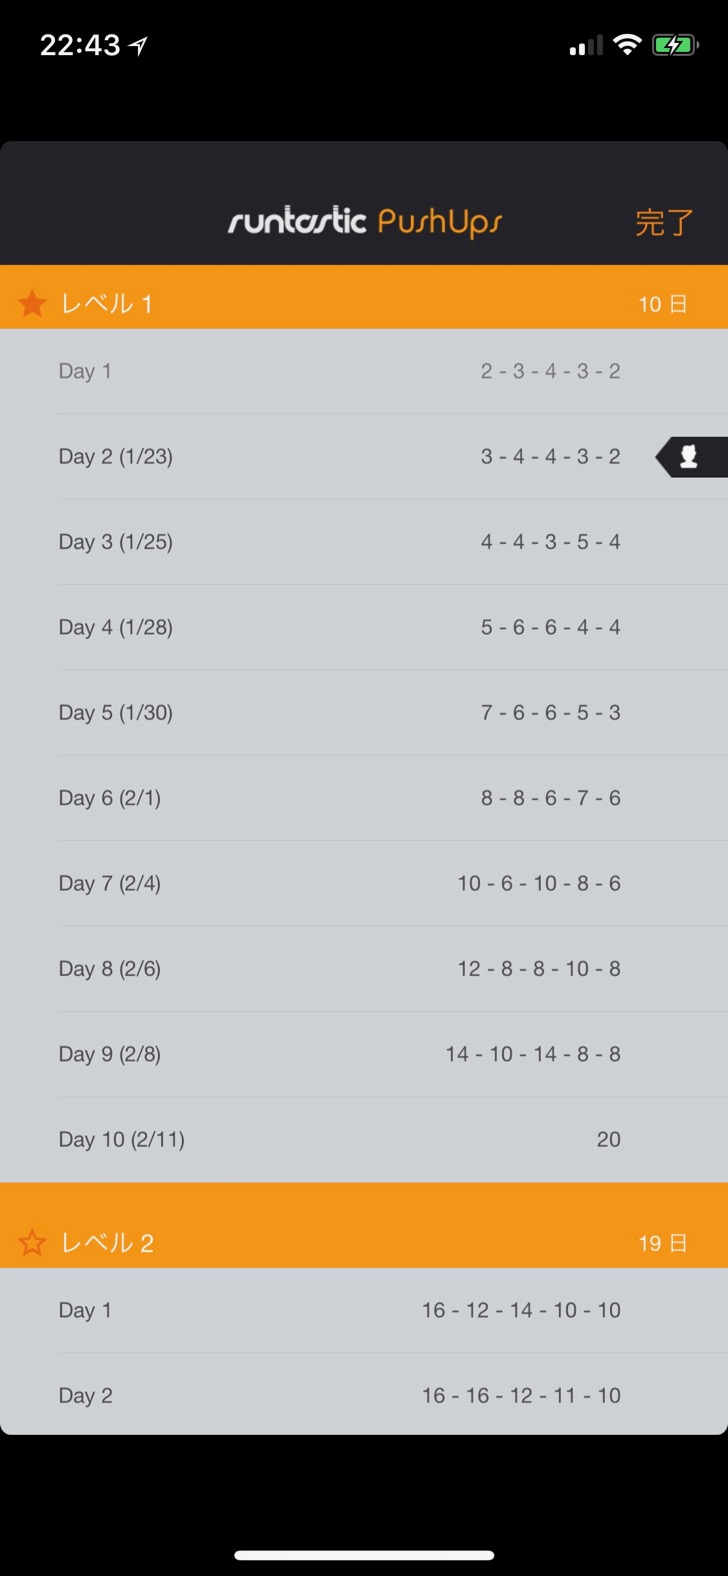Open the Day 7 (2/4) workout entry
Viewport: 728px width, 1576px height.
pos(364,884)
